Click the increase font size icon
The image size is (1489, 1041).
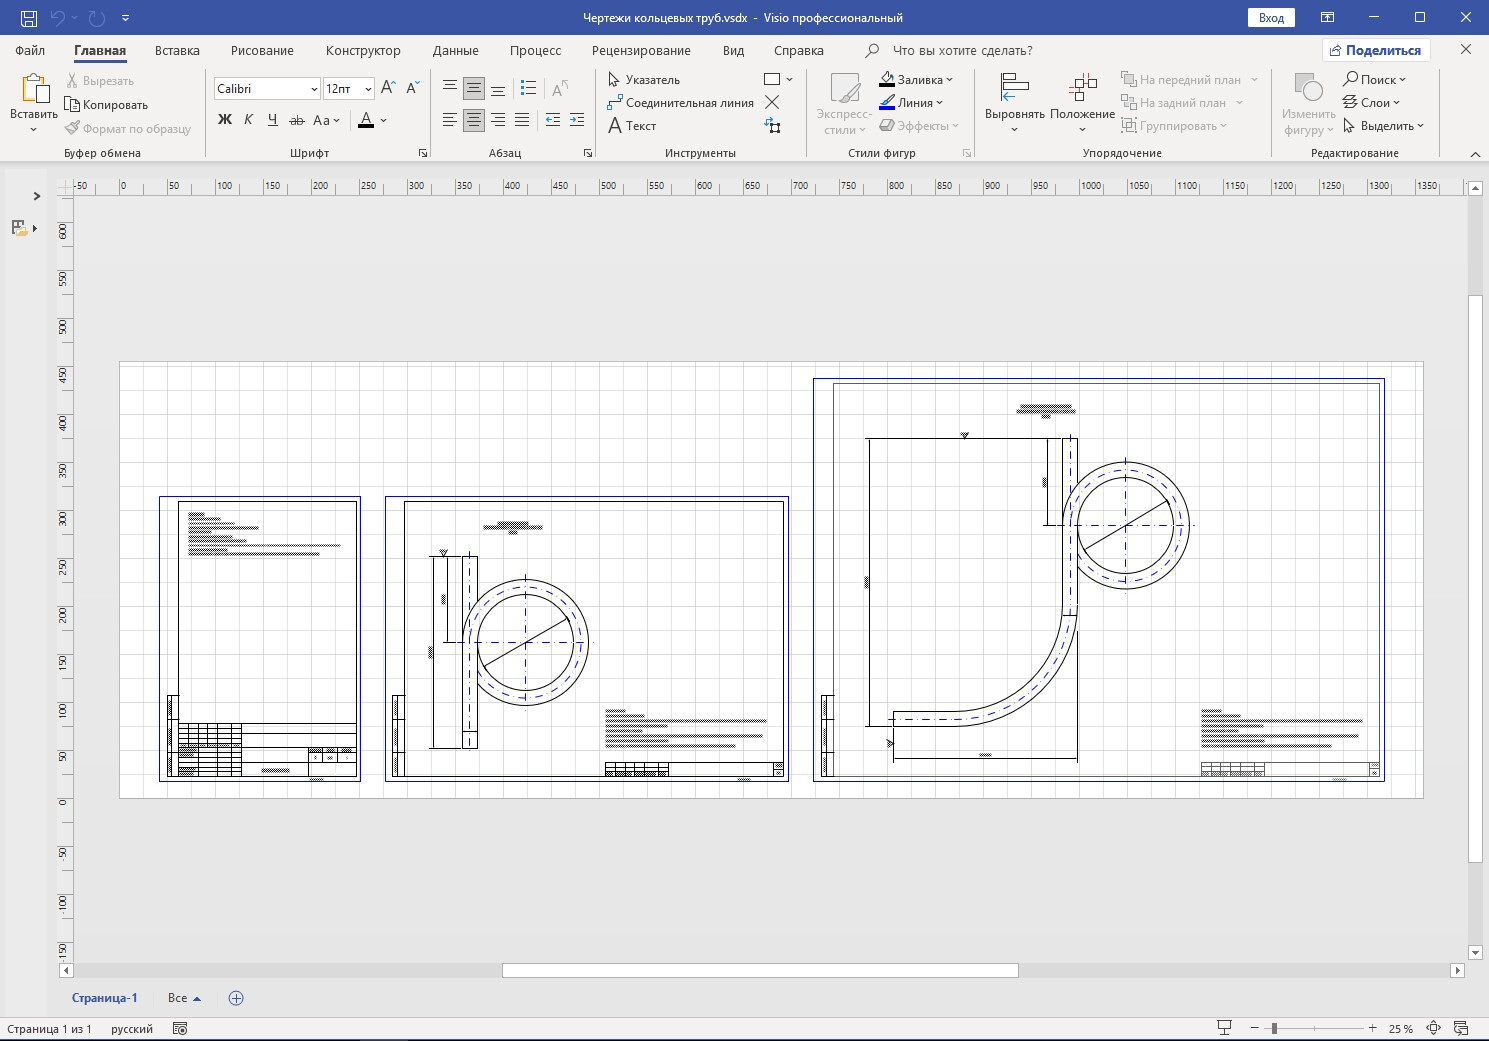coord(389,88)
